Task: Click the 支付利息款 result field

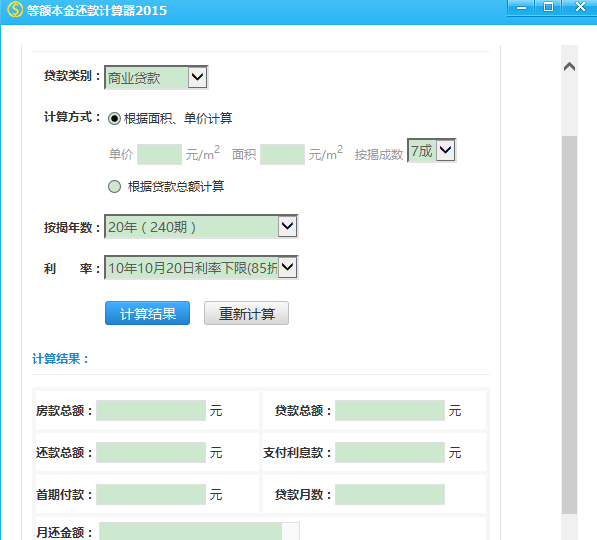Action: point(390,452)
